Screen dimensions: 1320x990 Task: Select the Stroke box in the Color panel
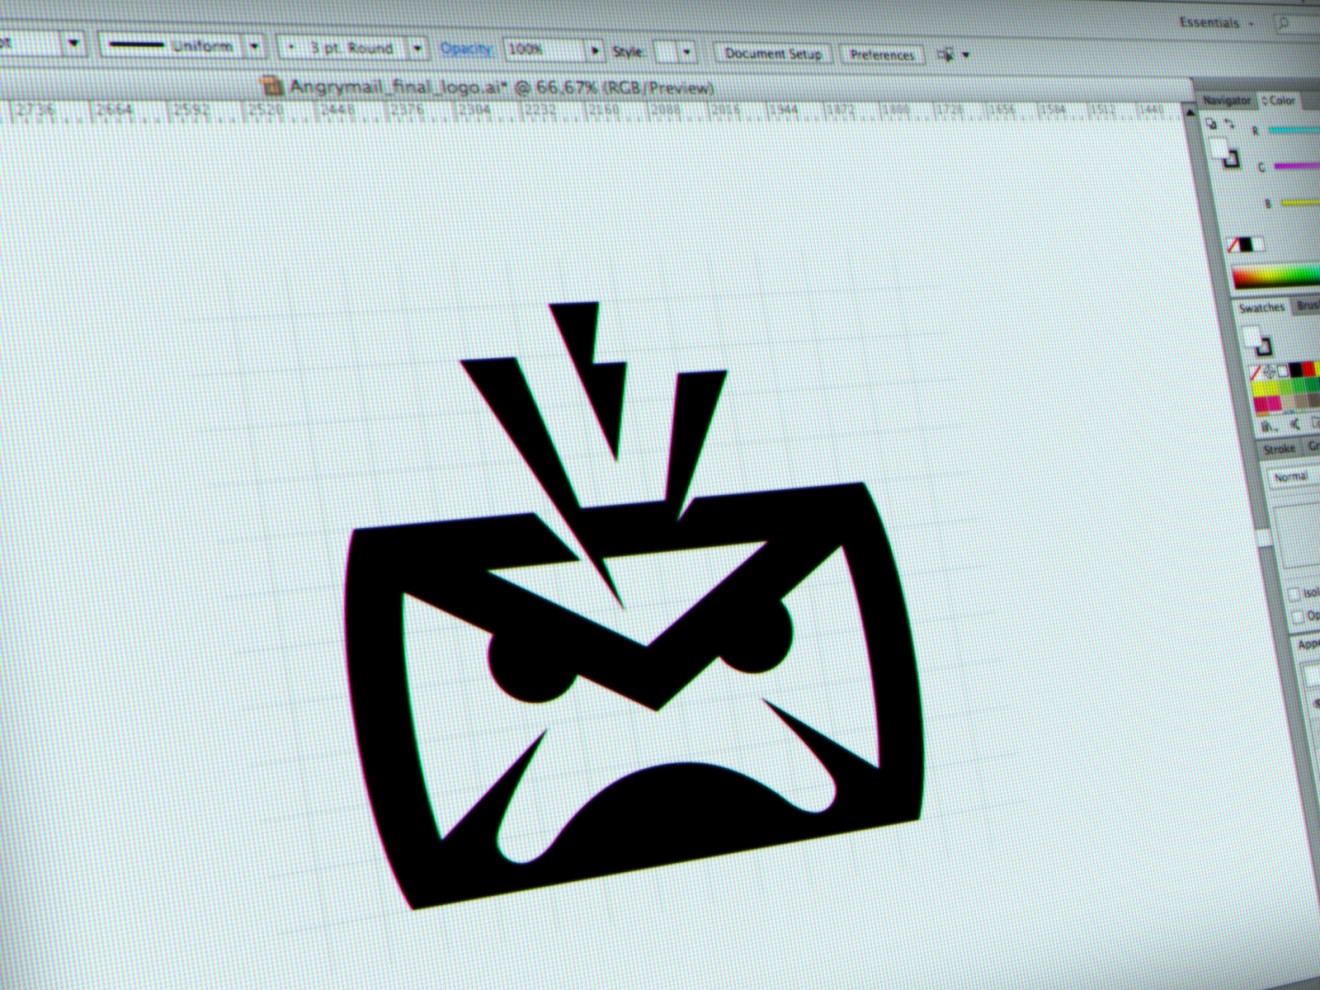click(1232, 158)
